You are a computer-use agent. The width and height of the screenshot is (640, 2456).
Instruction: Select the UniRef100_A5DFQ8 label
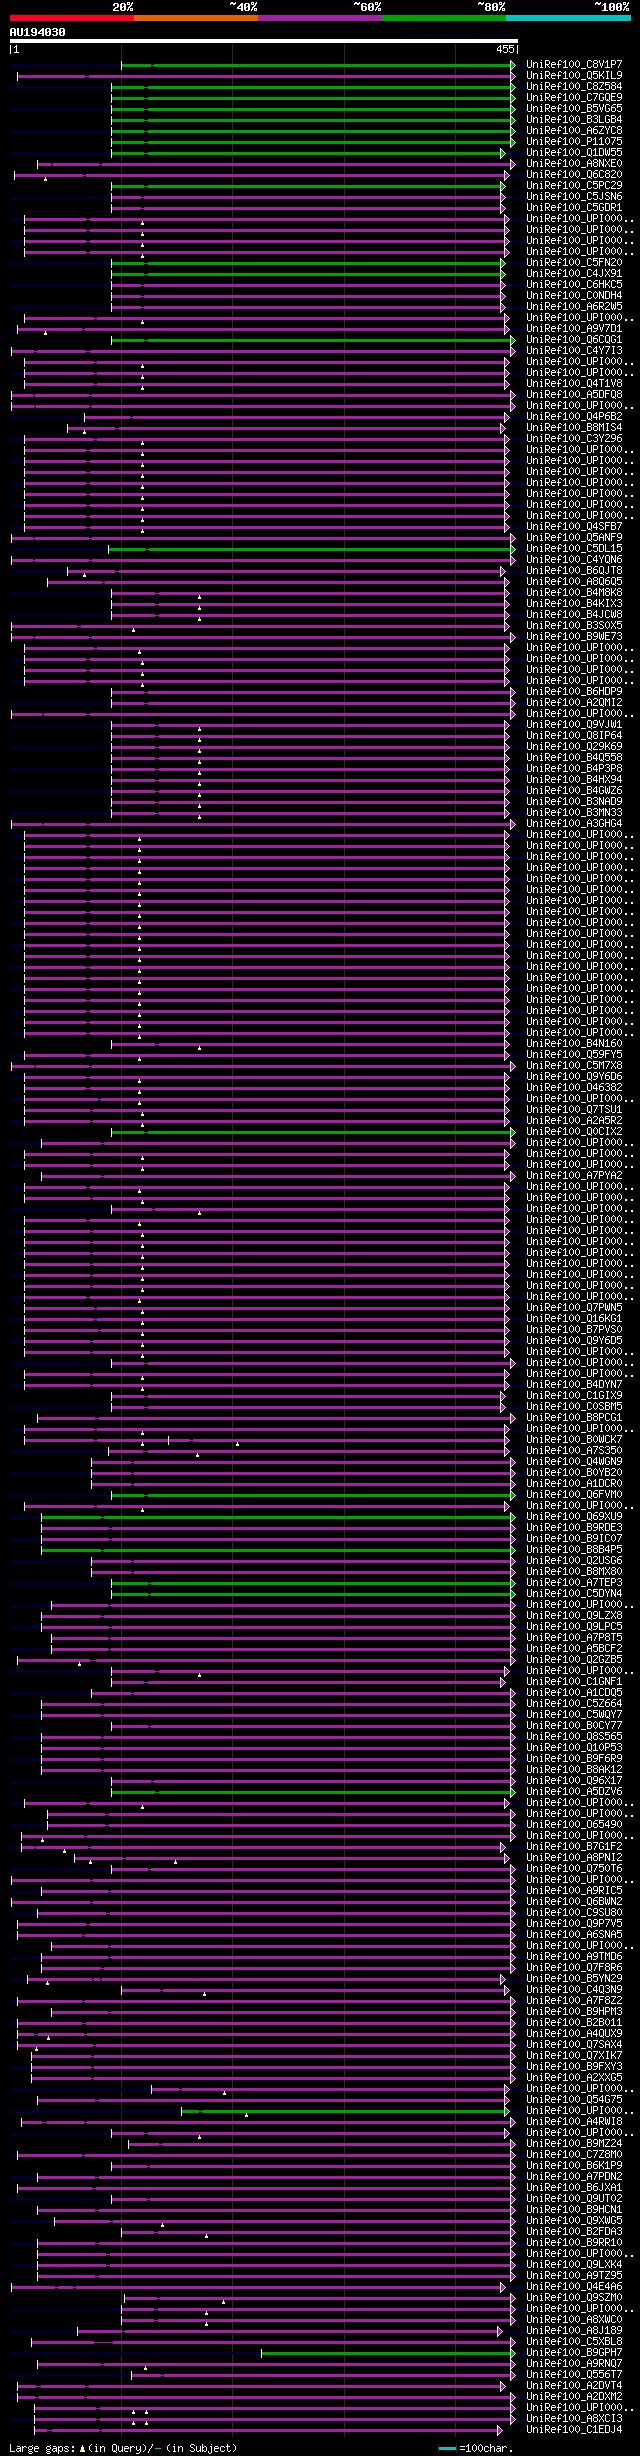[574, 394]
